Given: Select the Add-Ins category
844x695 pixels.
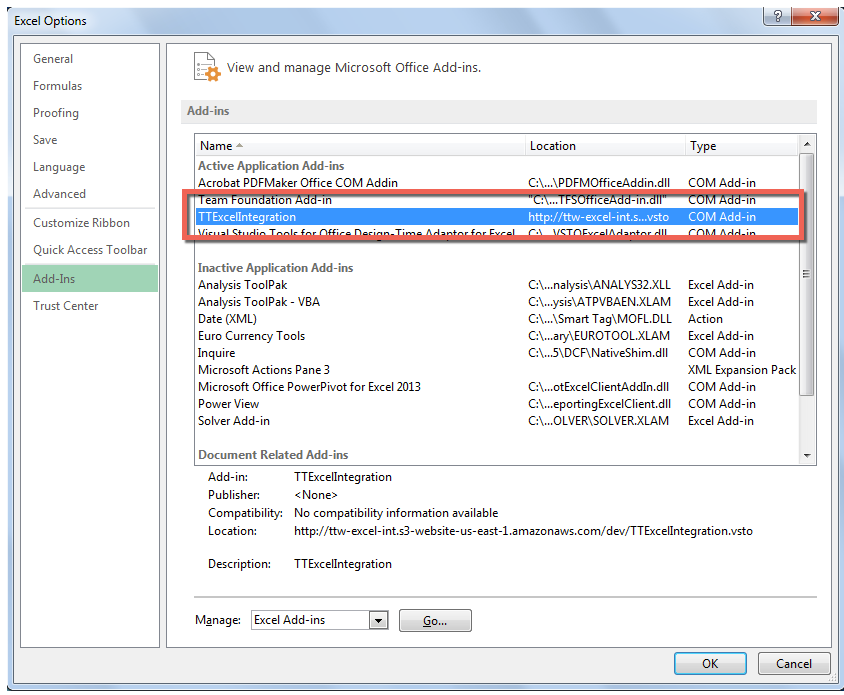Looking at the screenshot, I should (90, 278).
